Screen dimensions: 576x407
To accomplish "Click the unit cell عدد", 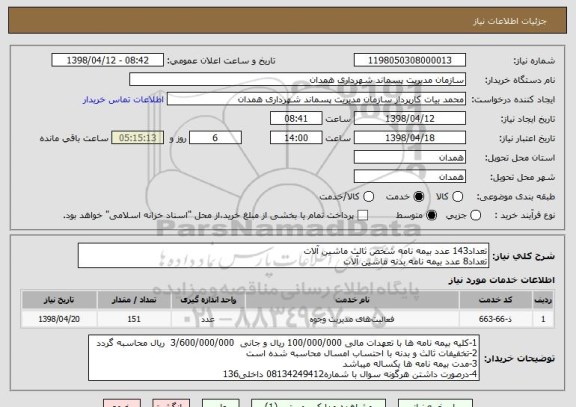I will click(208, 319).
